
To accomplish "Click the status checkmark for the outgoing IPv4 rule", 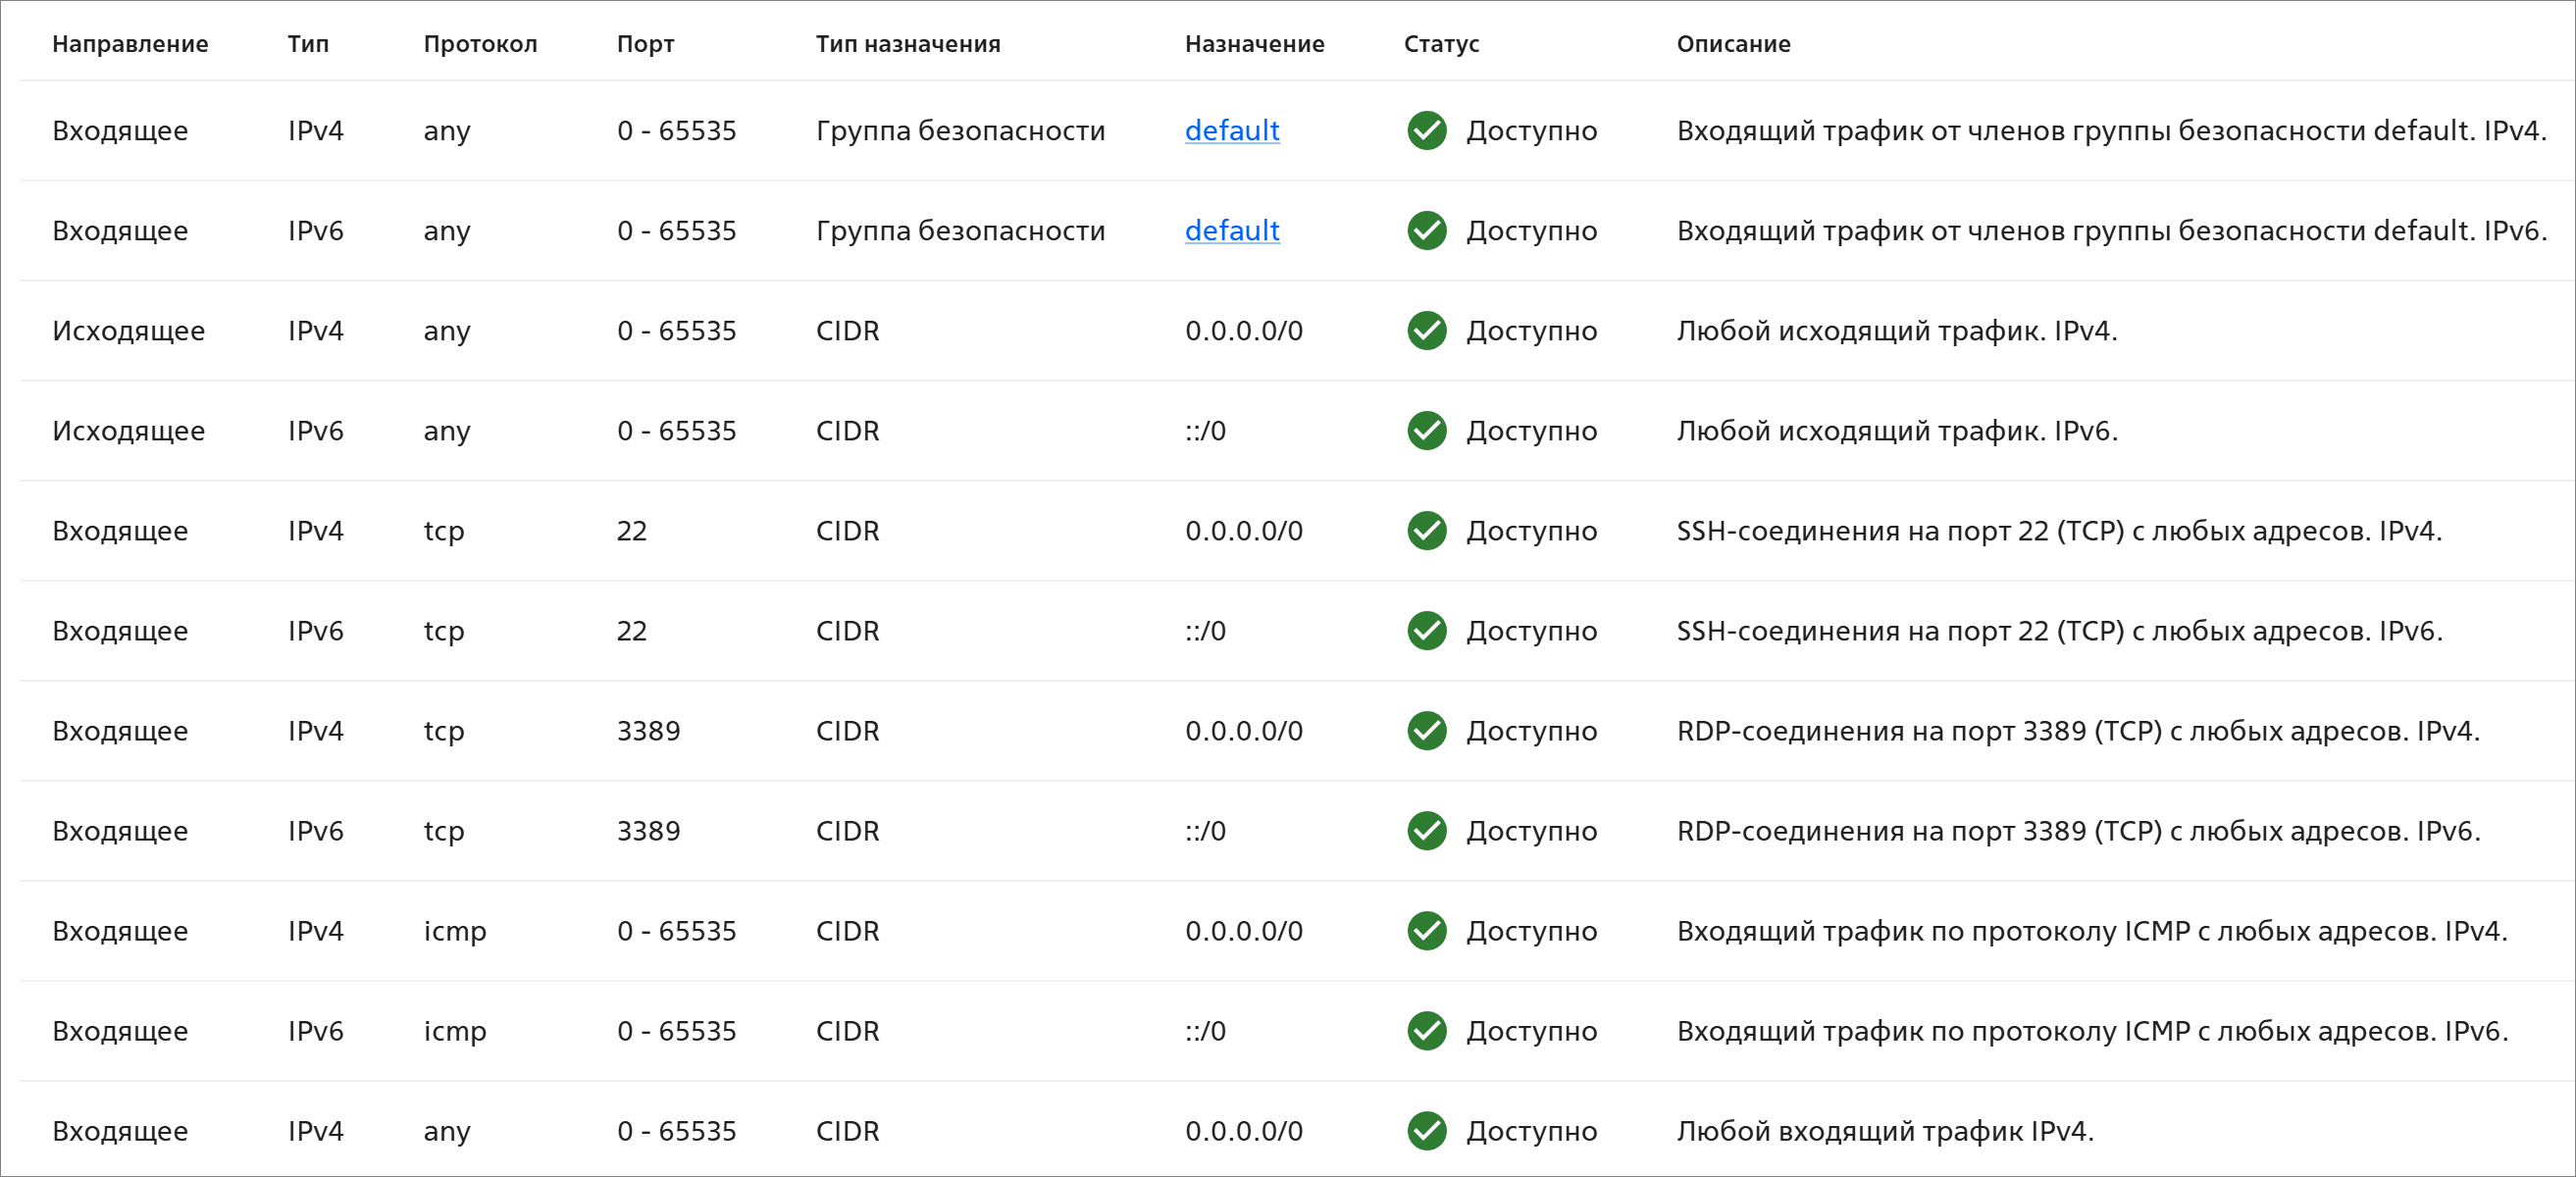I will click(1427, 331).
